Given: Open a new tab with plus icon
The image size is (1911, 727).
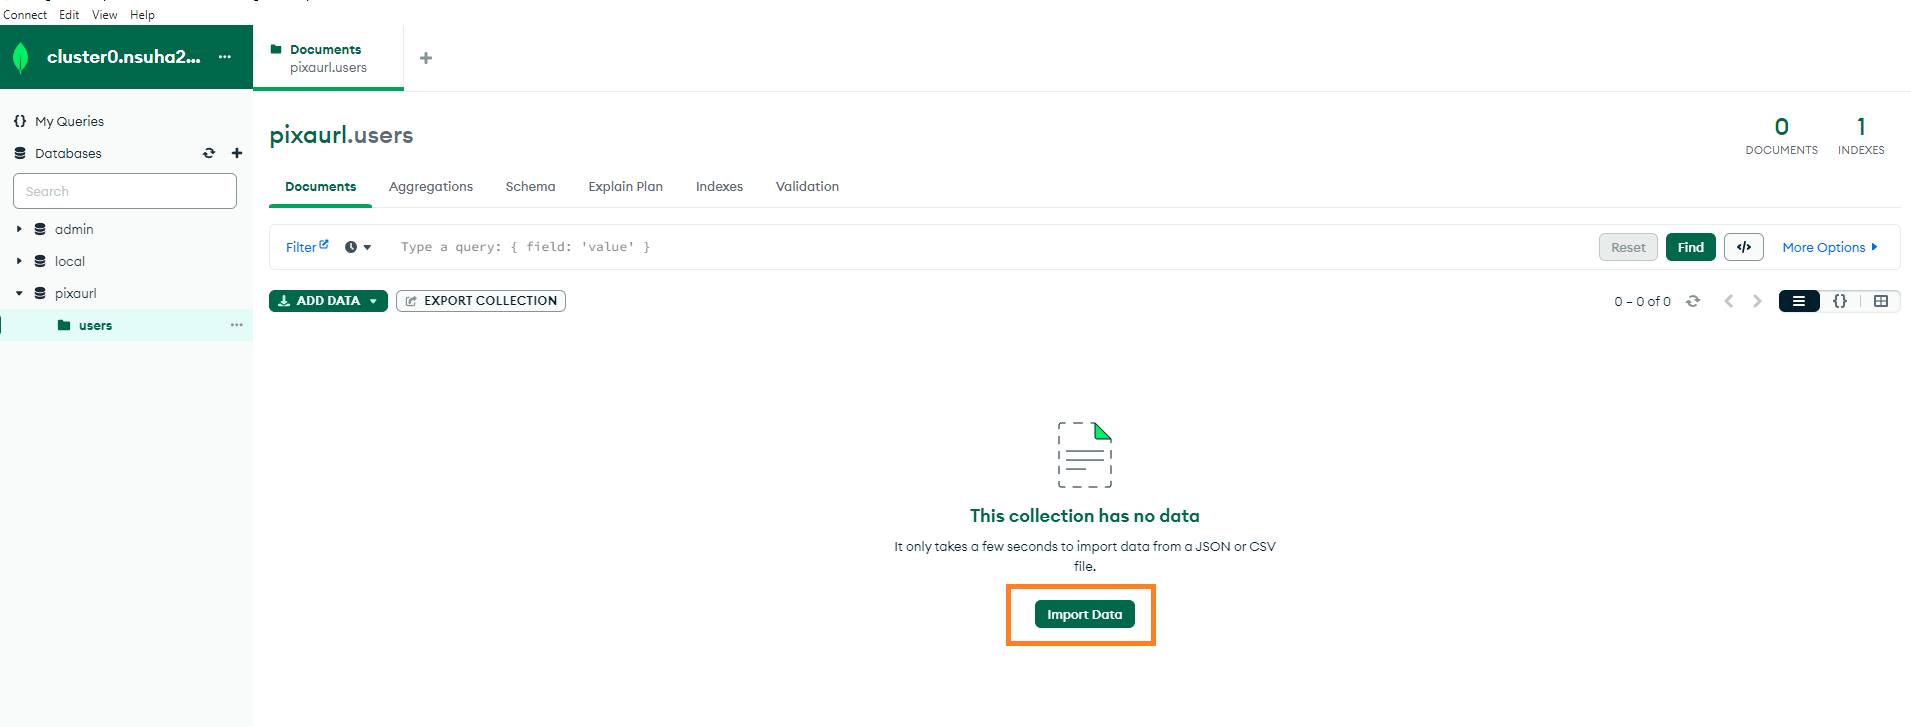Looking at the screenshot, I should point(426,58).
